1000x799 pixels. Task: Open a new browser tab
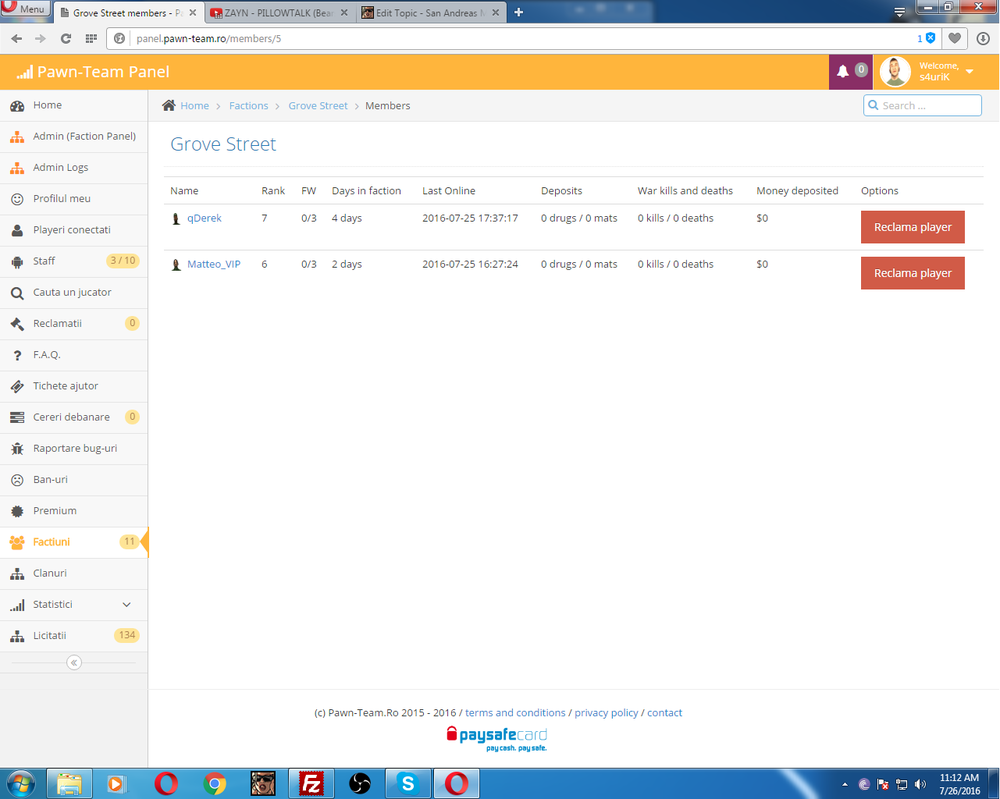click(518, 12)
